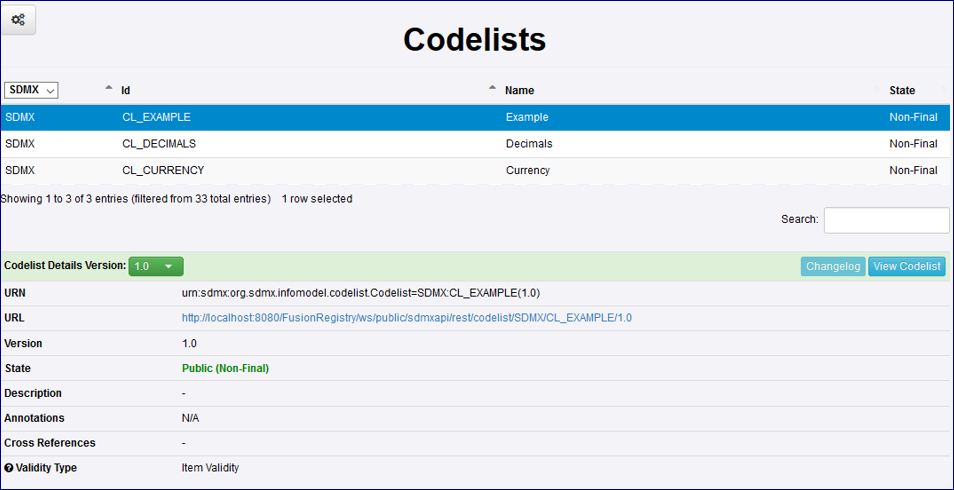This screenshot has width=954, height=490.
Task: Sort the table by State column header
Action: coord(902,91)
